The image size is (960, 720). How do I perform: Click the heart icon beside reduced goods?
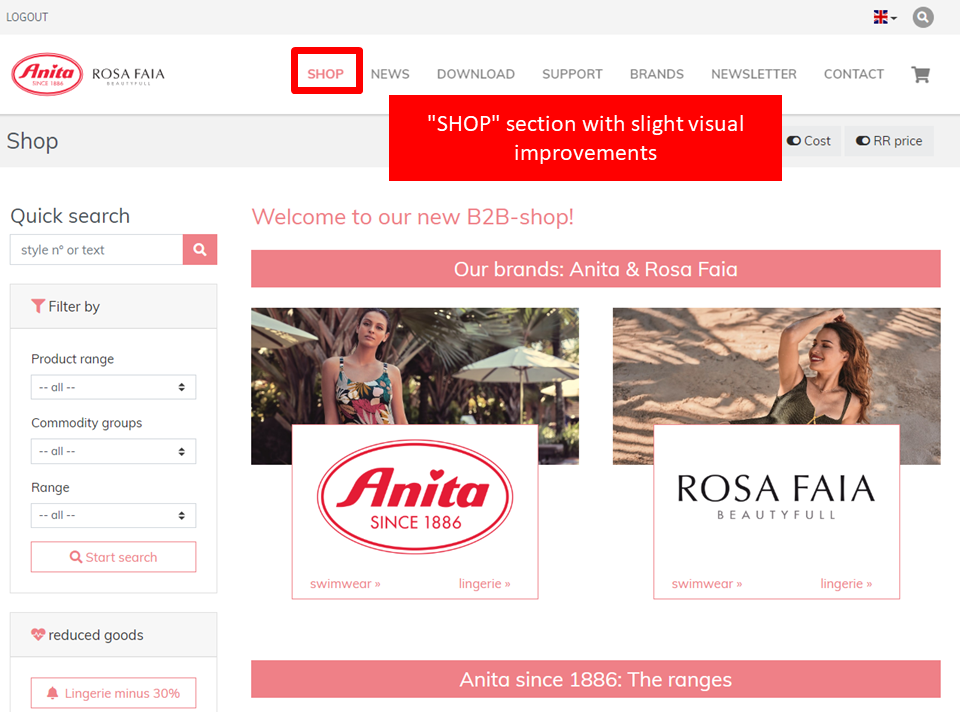38,635
